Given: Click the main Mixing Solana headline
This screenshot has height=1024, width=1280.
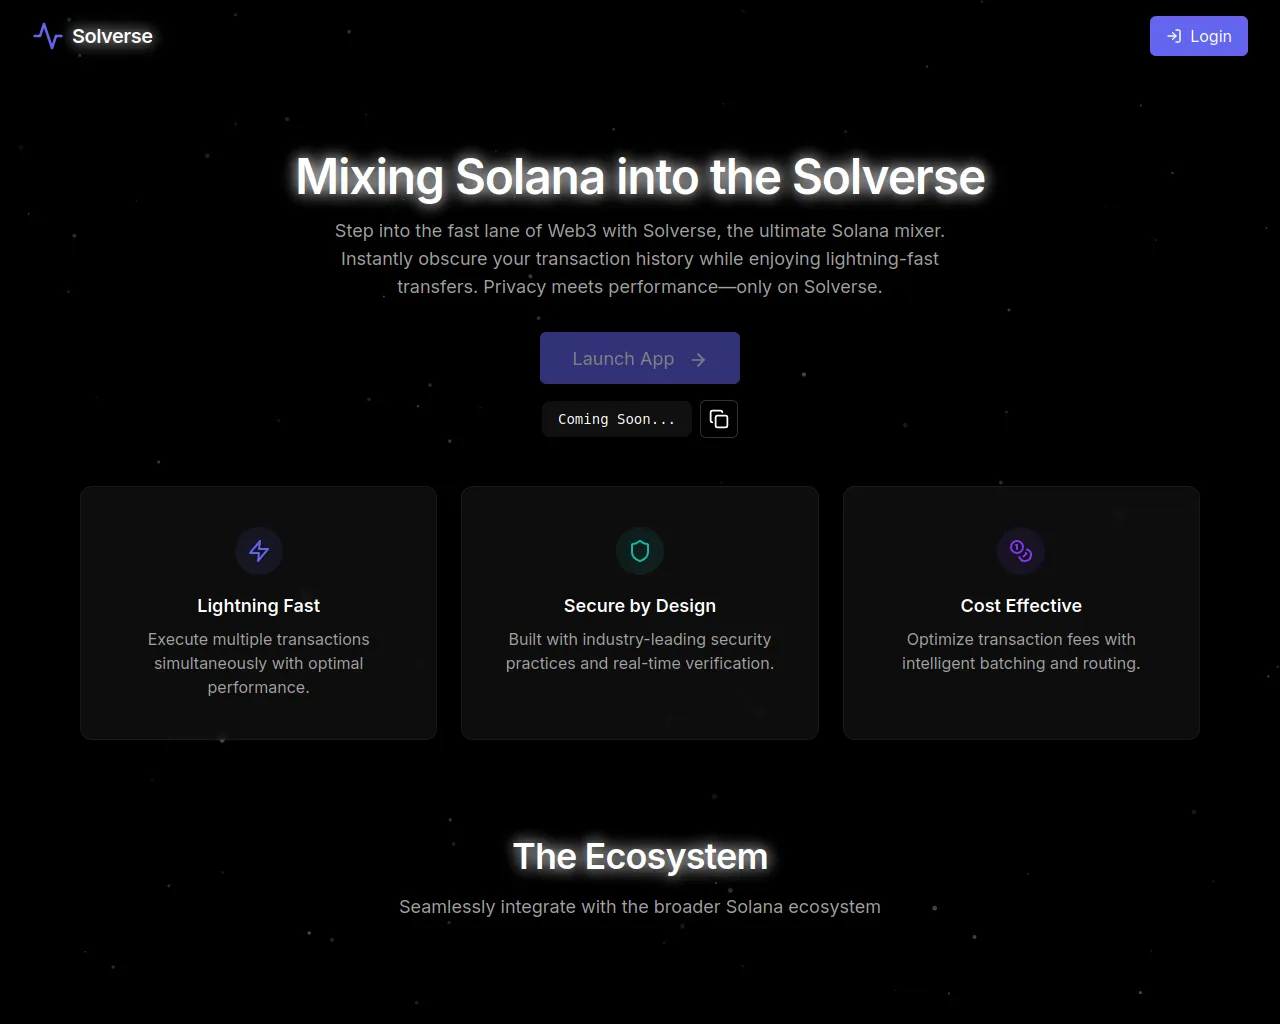Looking at the screenshot, I should pyautogui.click(x=640, y=177).
